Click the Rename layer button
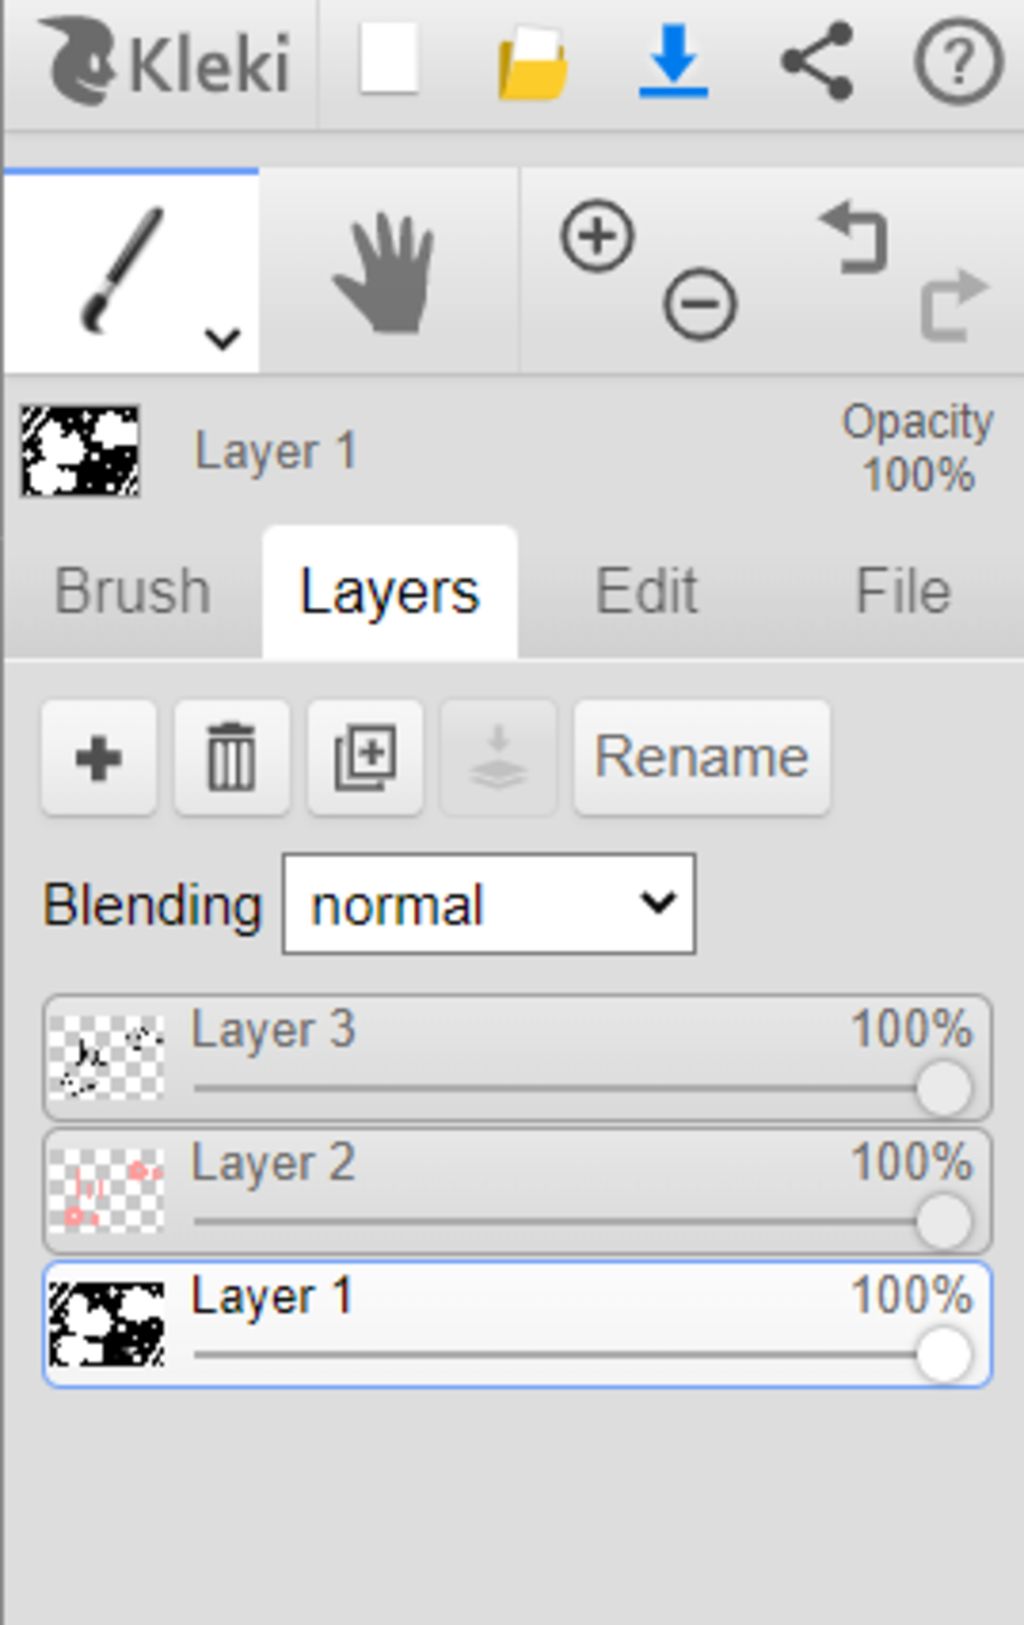Image resolution: width=1024 pixels, height=1625 pixels. point(702,757)
